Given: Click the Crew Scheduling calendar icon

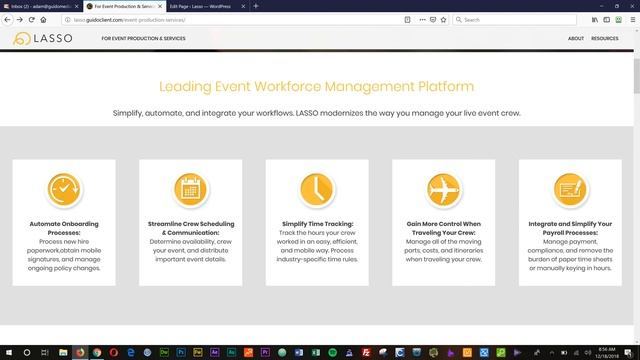Looking at the screenshot, I should click(x=191, y=190).
